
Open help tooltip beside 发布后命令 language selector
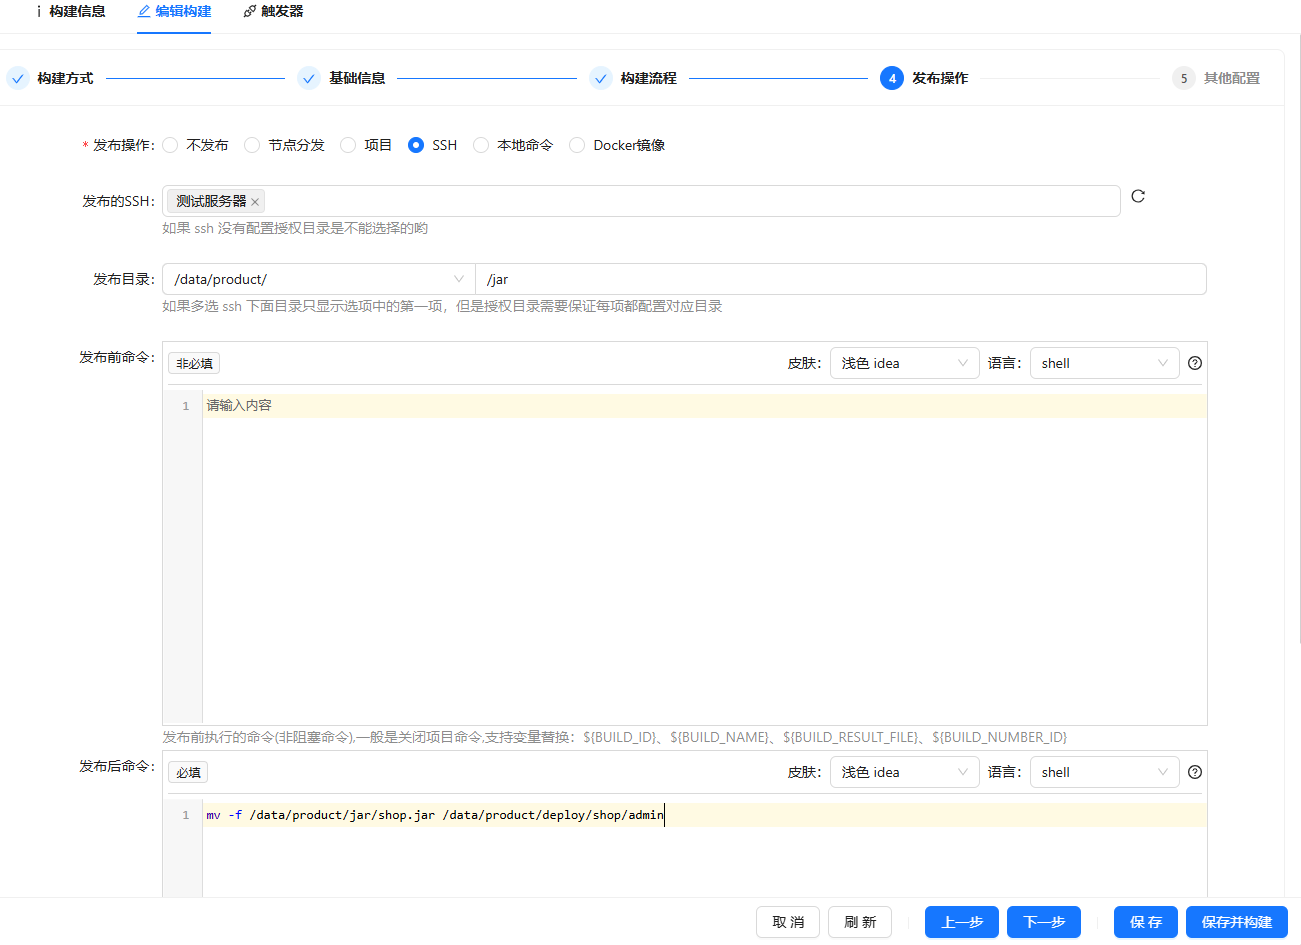(x=1194, y=772)
